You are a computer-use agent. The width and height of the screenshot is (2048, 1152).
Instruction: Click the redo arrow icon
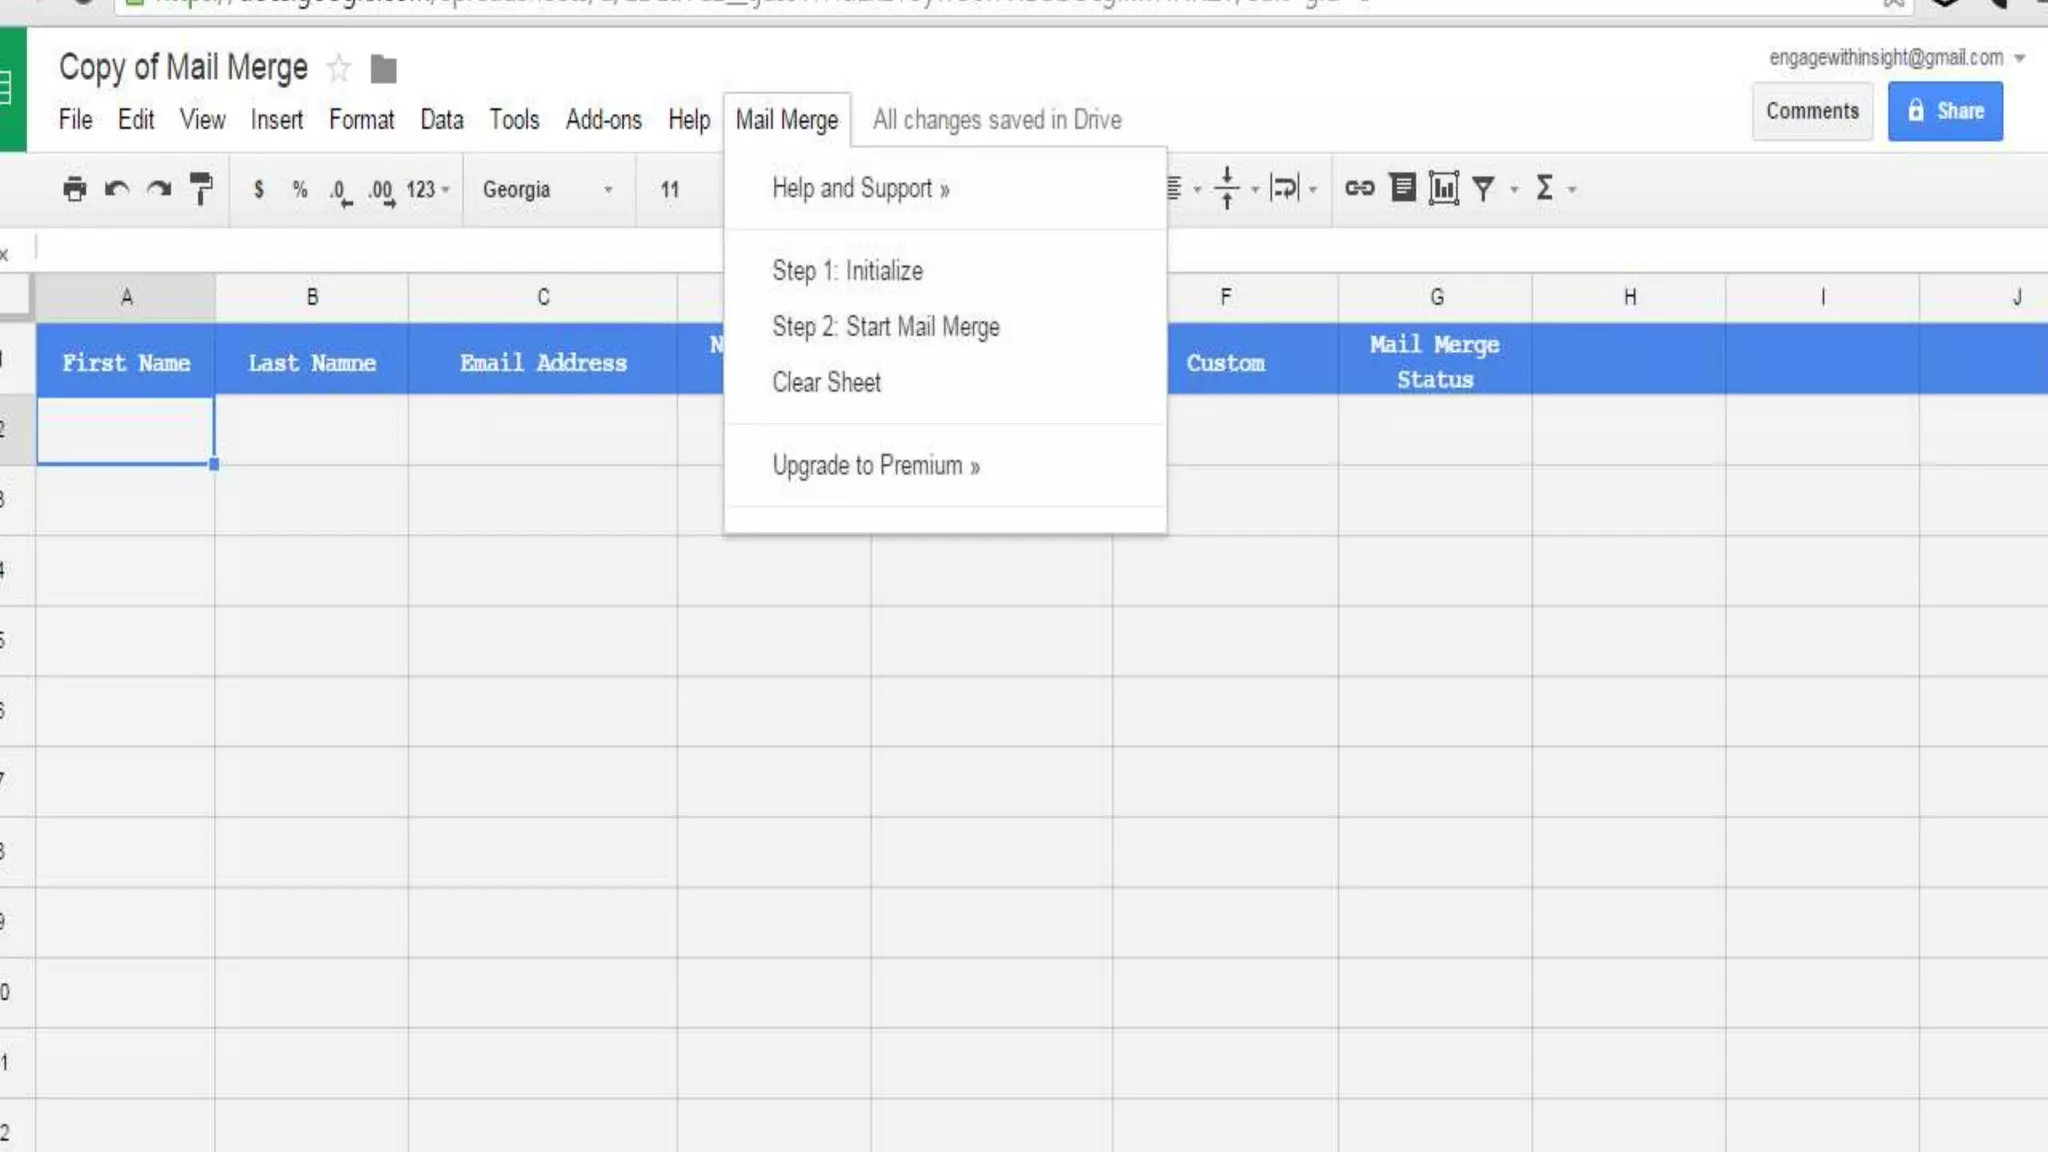(159, 189)
